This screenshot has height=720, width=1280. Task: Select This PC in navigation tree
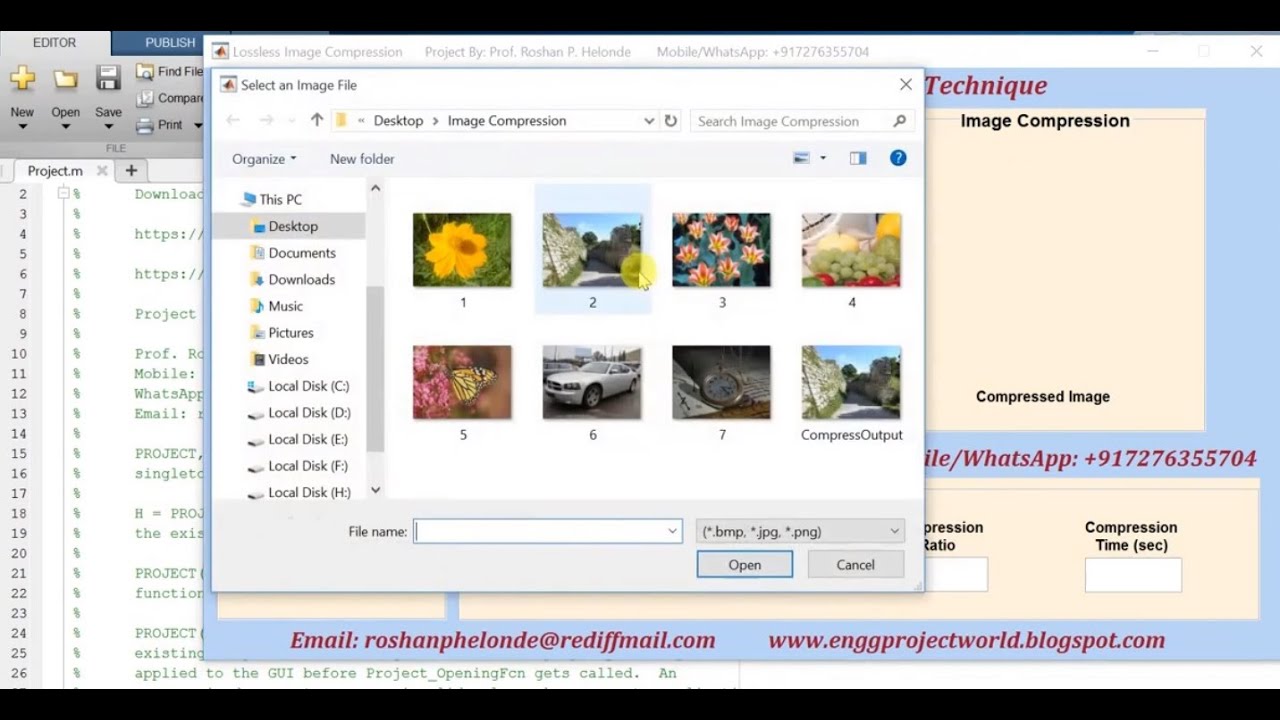pos(280,199)
